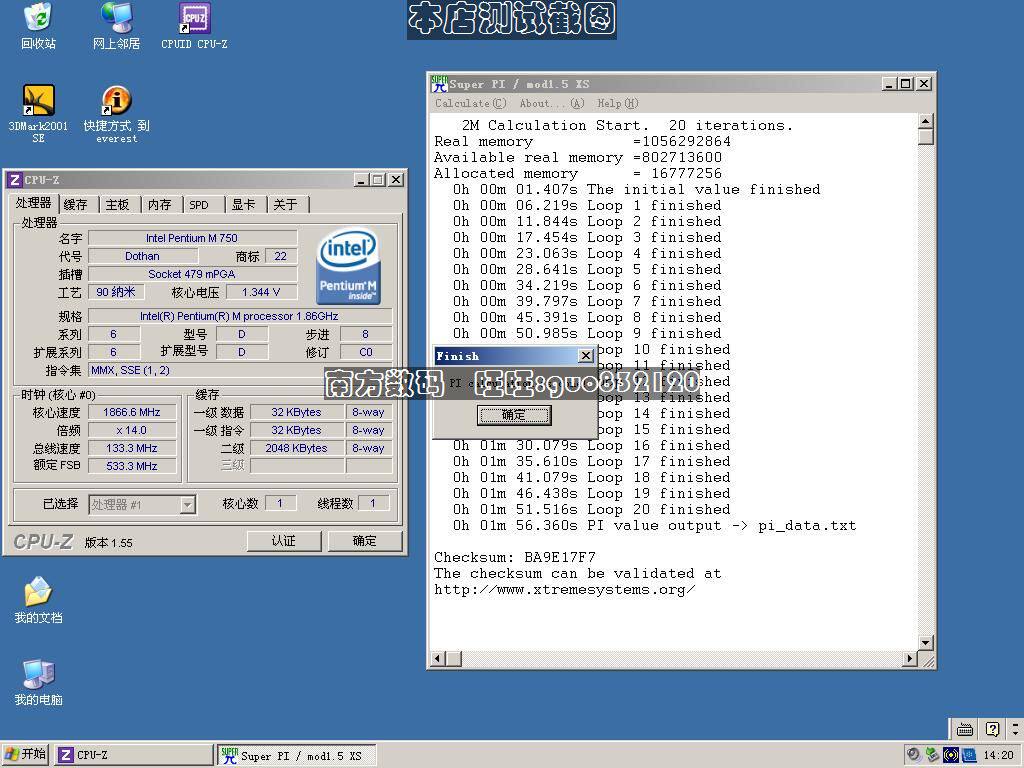Click the 'Intel Pentium M 750' name field
Viewport: 1024px width, 768px height.
[193, 238]
